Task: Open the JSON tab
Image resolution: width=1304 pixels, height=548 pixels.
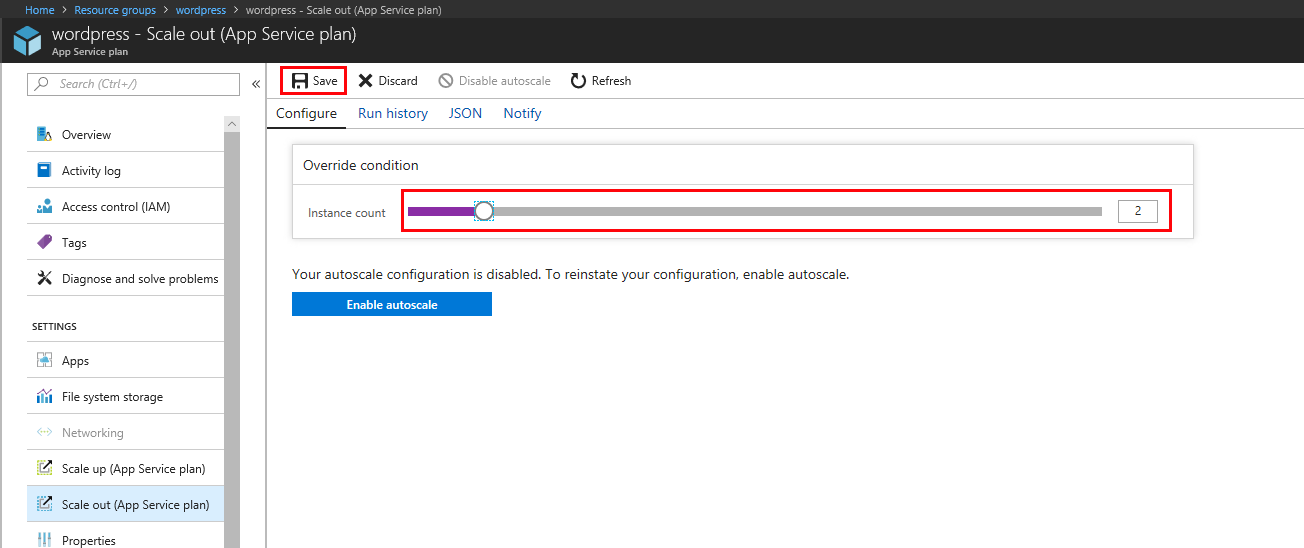Action: 465,113
